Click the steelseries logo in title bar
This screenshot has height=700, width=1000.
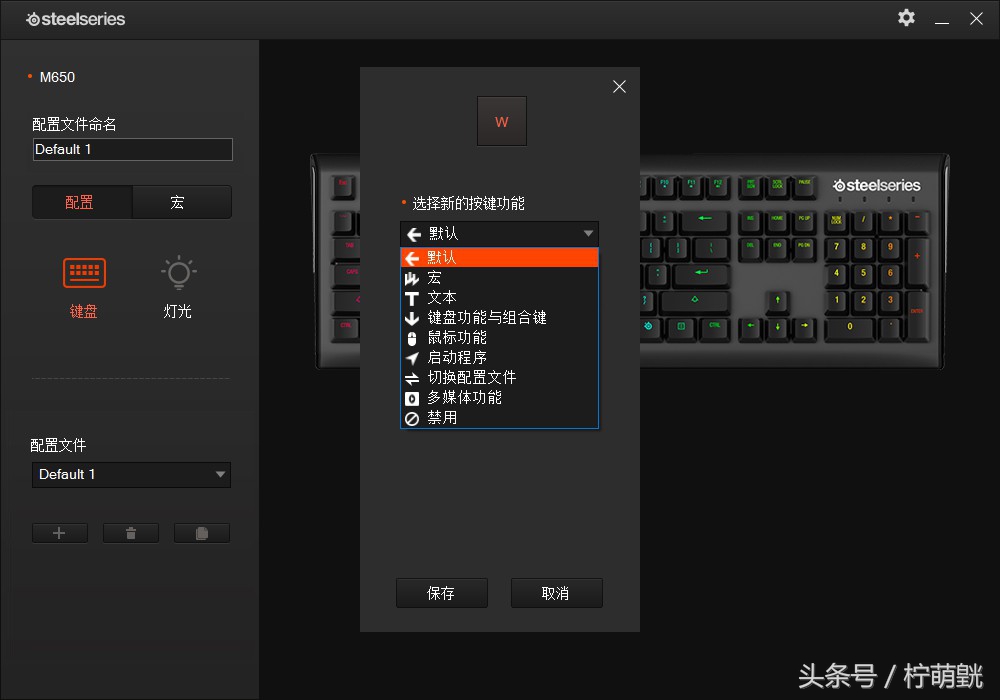(x=75, y=19)
